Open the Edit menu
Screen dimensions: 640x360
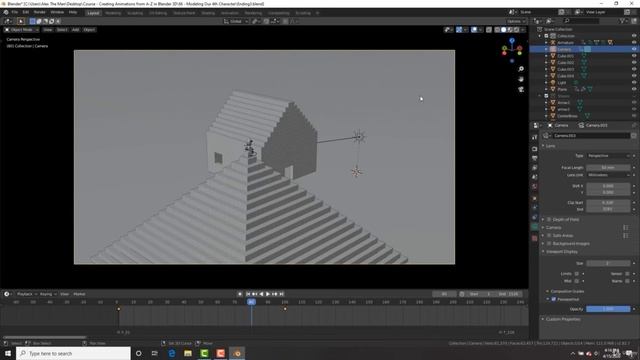click(x=26, y=12)
